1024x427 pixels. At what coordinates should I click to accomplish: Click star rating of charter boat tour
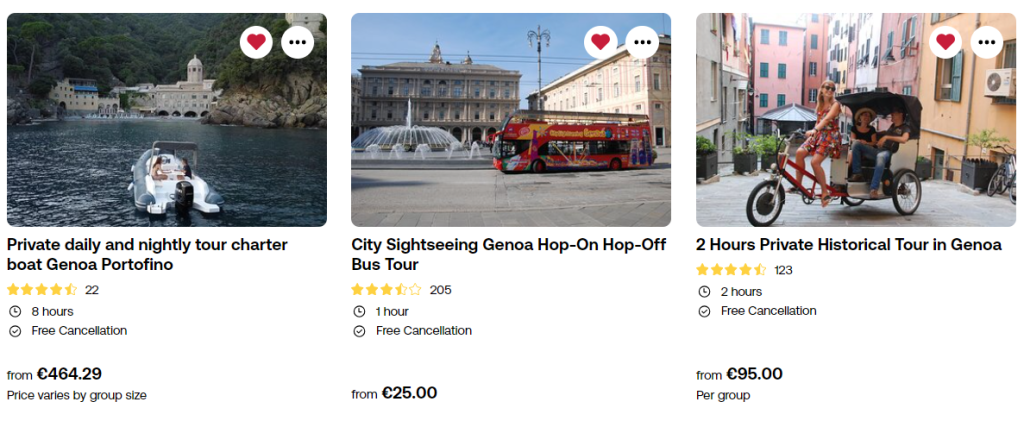tap(42, 290)
